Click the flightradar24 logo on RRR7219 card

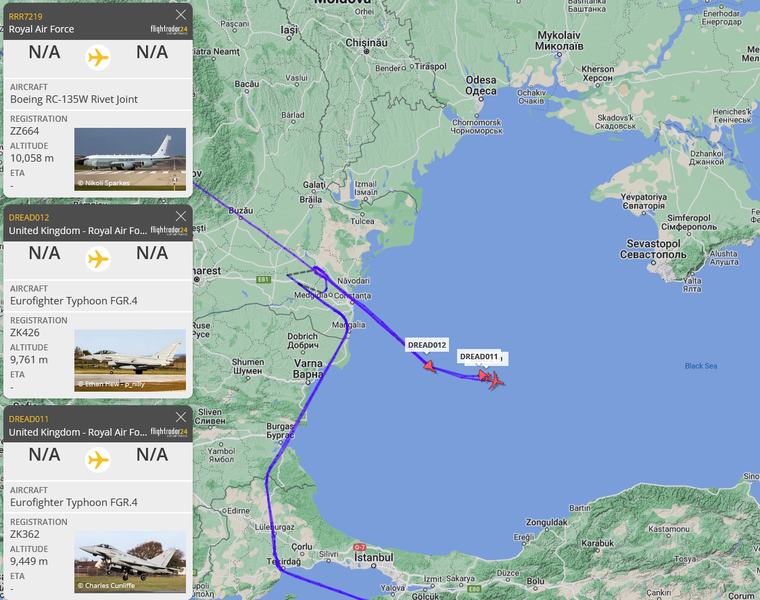click(169, 30)
